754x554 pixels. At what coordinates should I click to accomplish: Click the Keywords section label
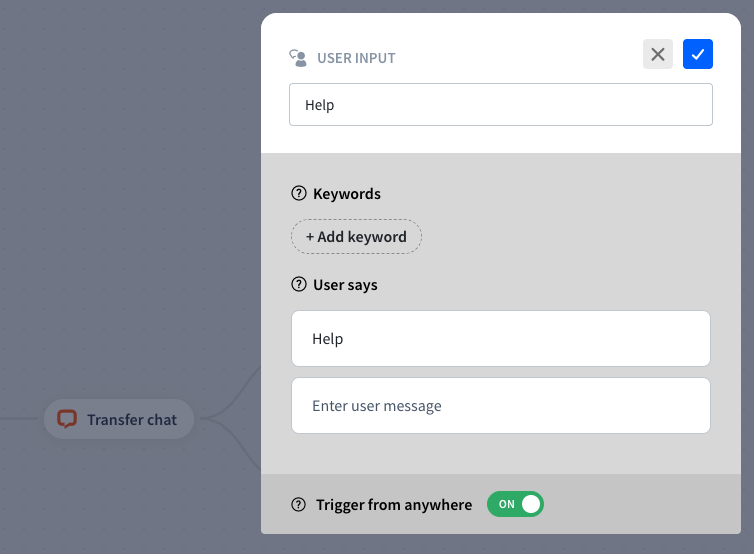point(347,194)
